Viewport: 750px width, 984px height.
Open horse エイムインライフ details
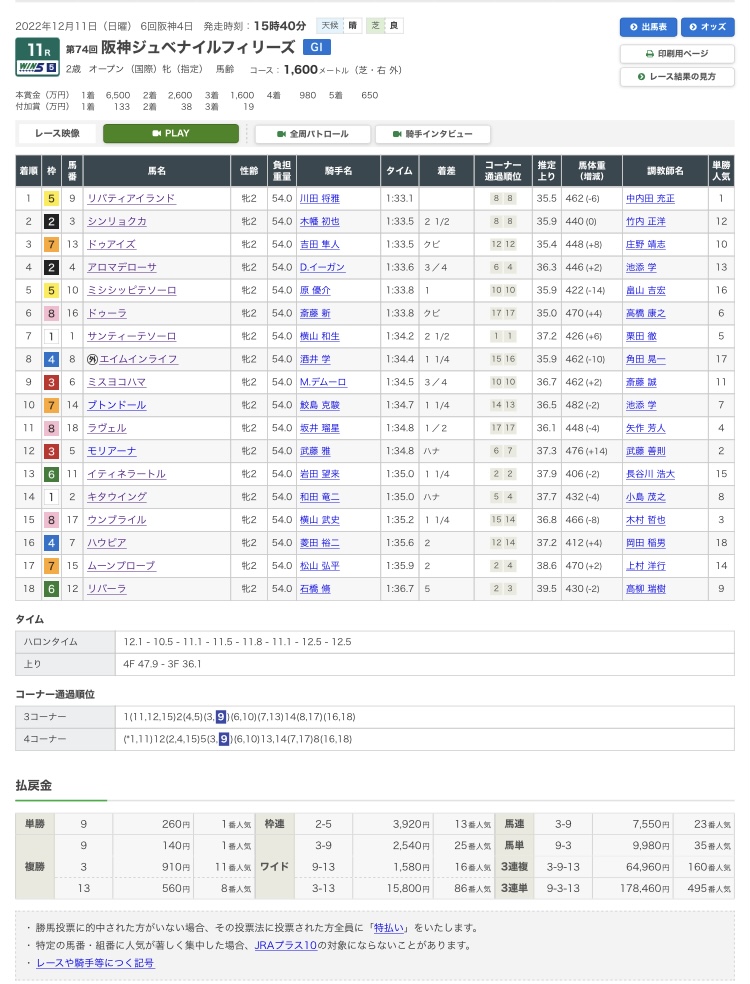tap(138, 359)
